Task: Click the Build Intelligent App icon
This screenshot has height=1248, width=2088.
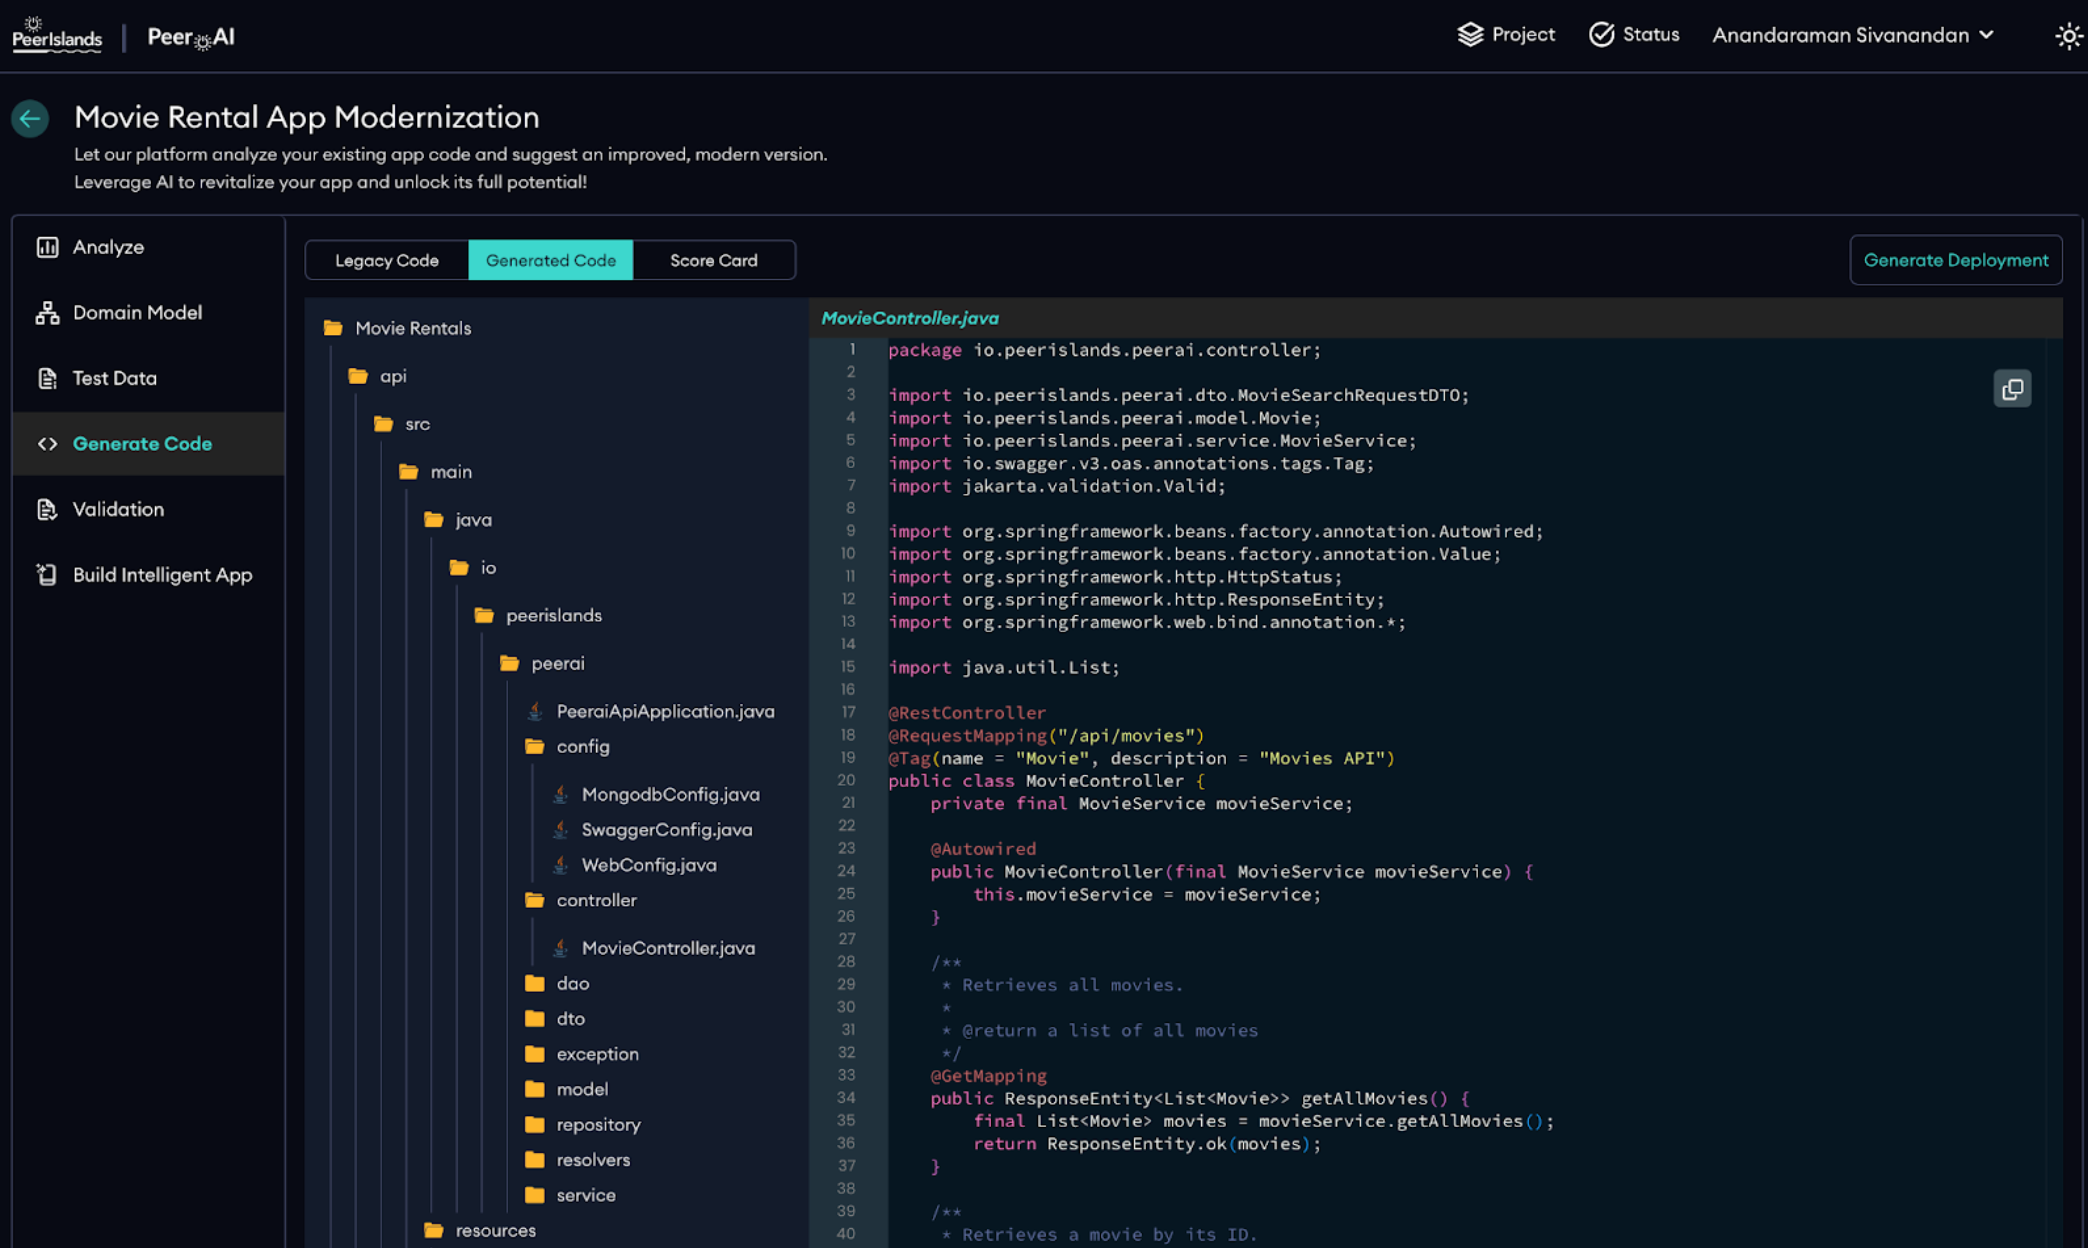Action: 47,575
